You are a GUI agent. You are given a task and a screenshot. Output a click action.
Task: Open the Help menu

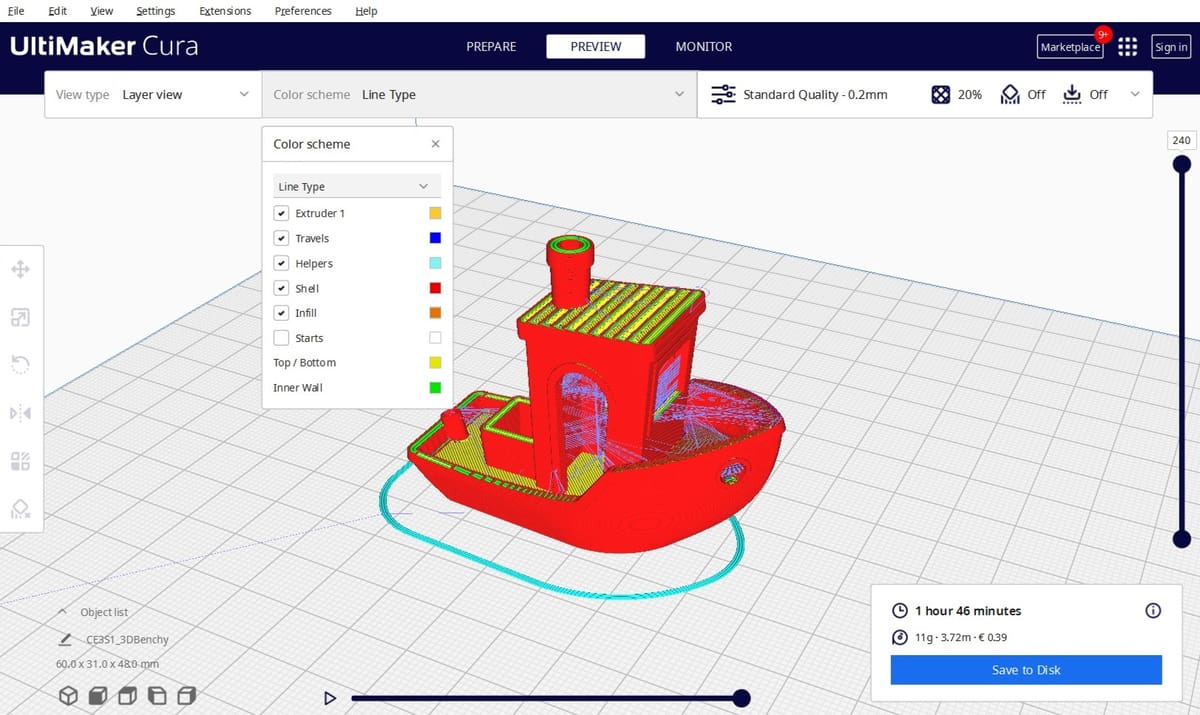pos(366,11)
